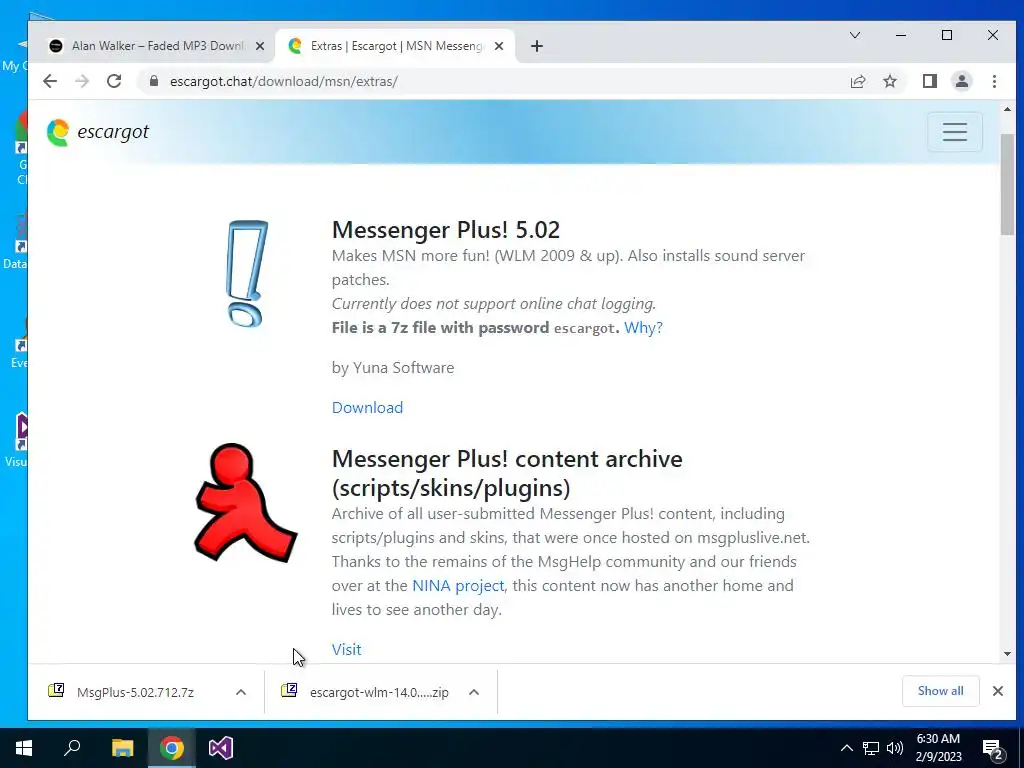1024x768 pixels.
Task: Click the Messenger Plus! exclamation image
Action: (x=247, y=274)
